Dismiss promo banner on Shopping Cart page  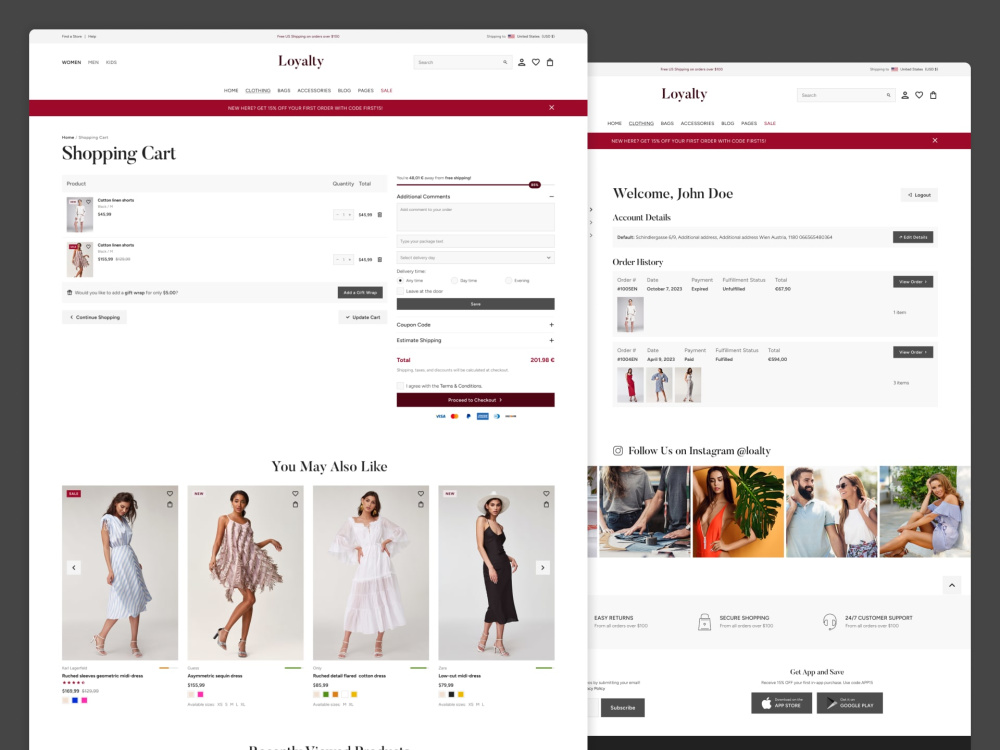(x=552, y=108)
